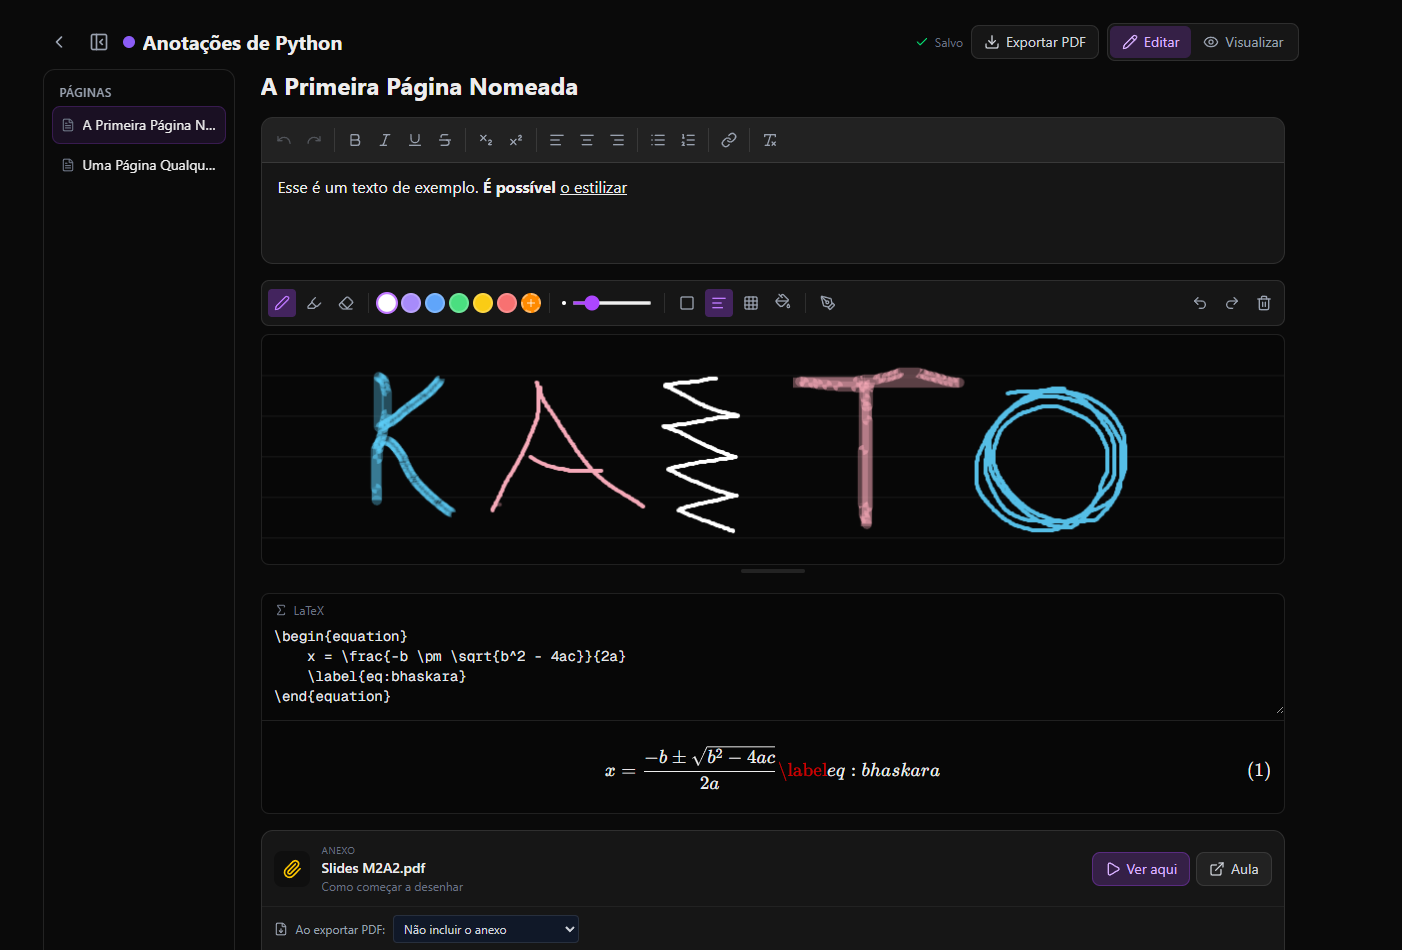
Task: Insert a numbered list
Action: click(x=688, y=140)
